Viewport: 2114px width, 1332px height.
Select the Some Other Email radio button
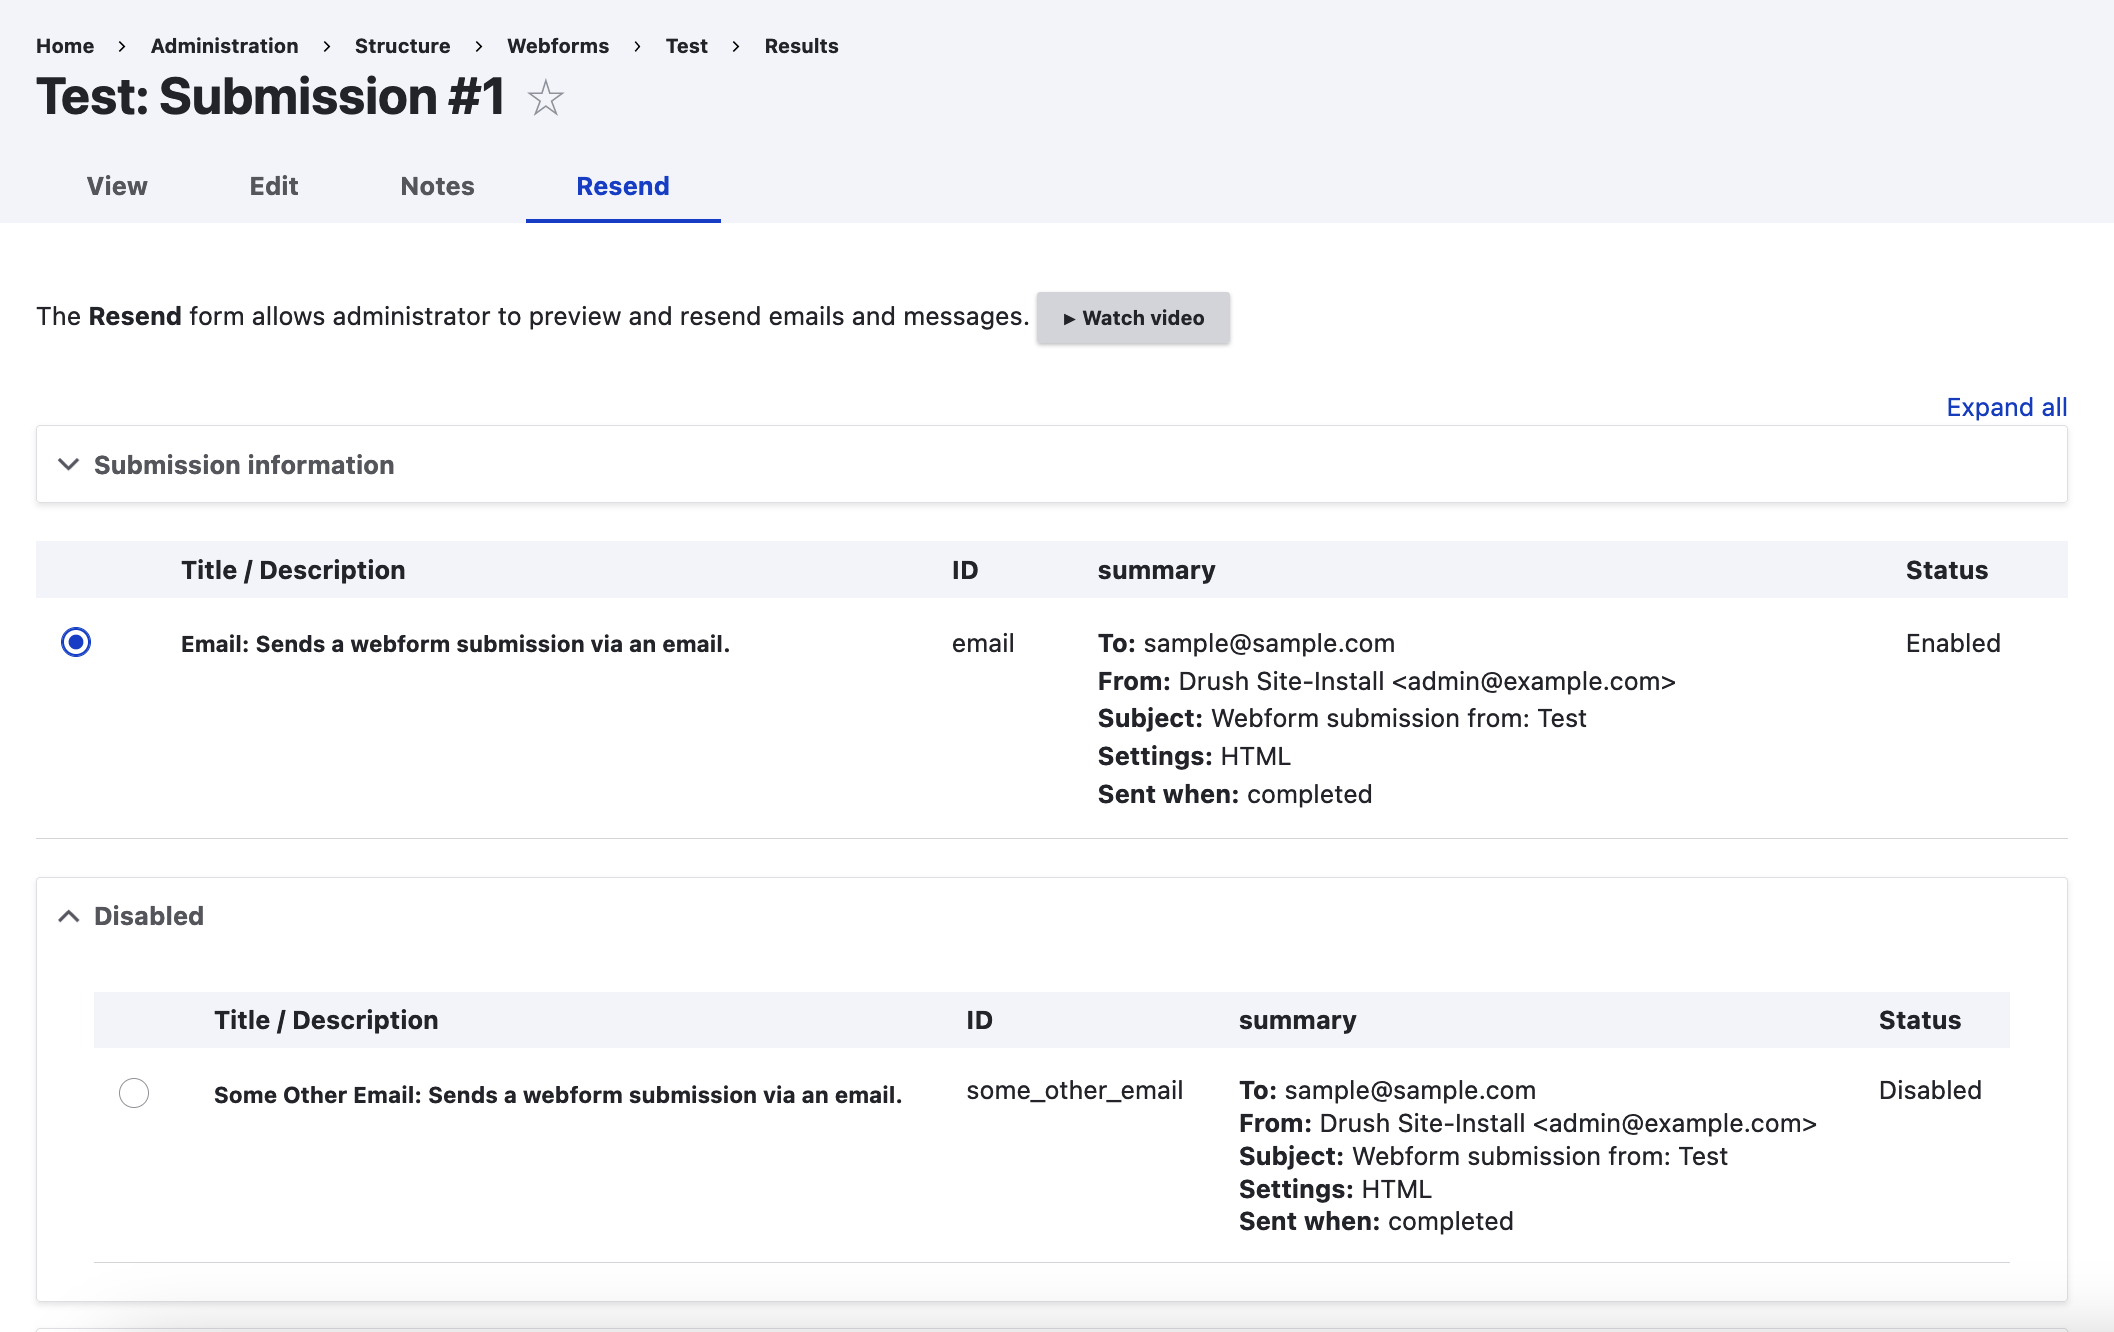[134, 1093]
